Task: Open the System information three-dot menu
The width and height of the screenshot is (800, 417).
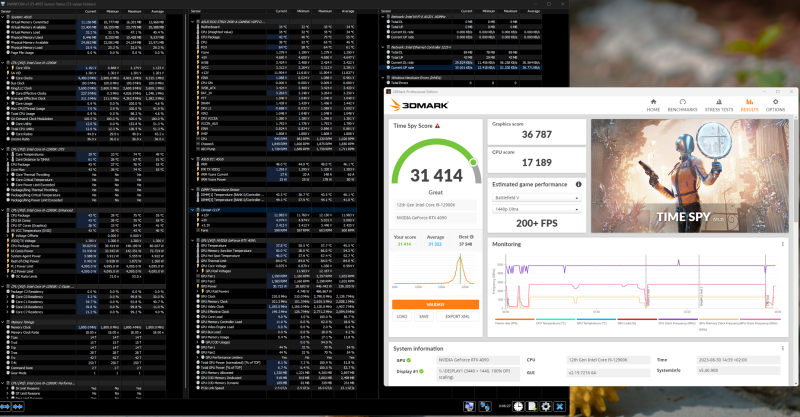Action: click(x=782, y=349)
